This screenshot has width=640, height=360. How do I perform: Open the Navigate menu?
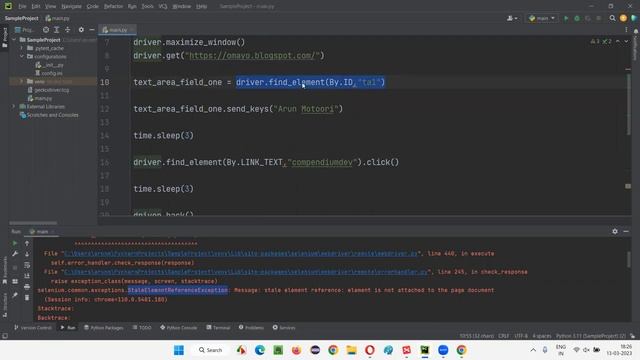[x=71, y=6]
